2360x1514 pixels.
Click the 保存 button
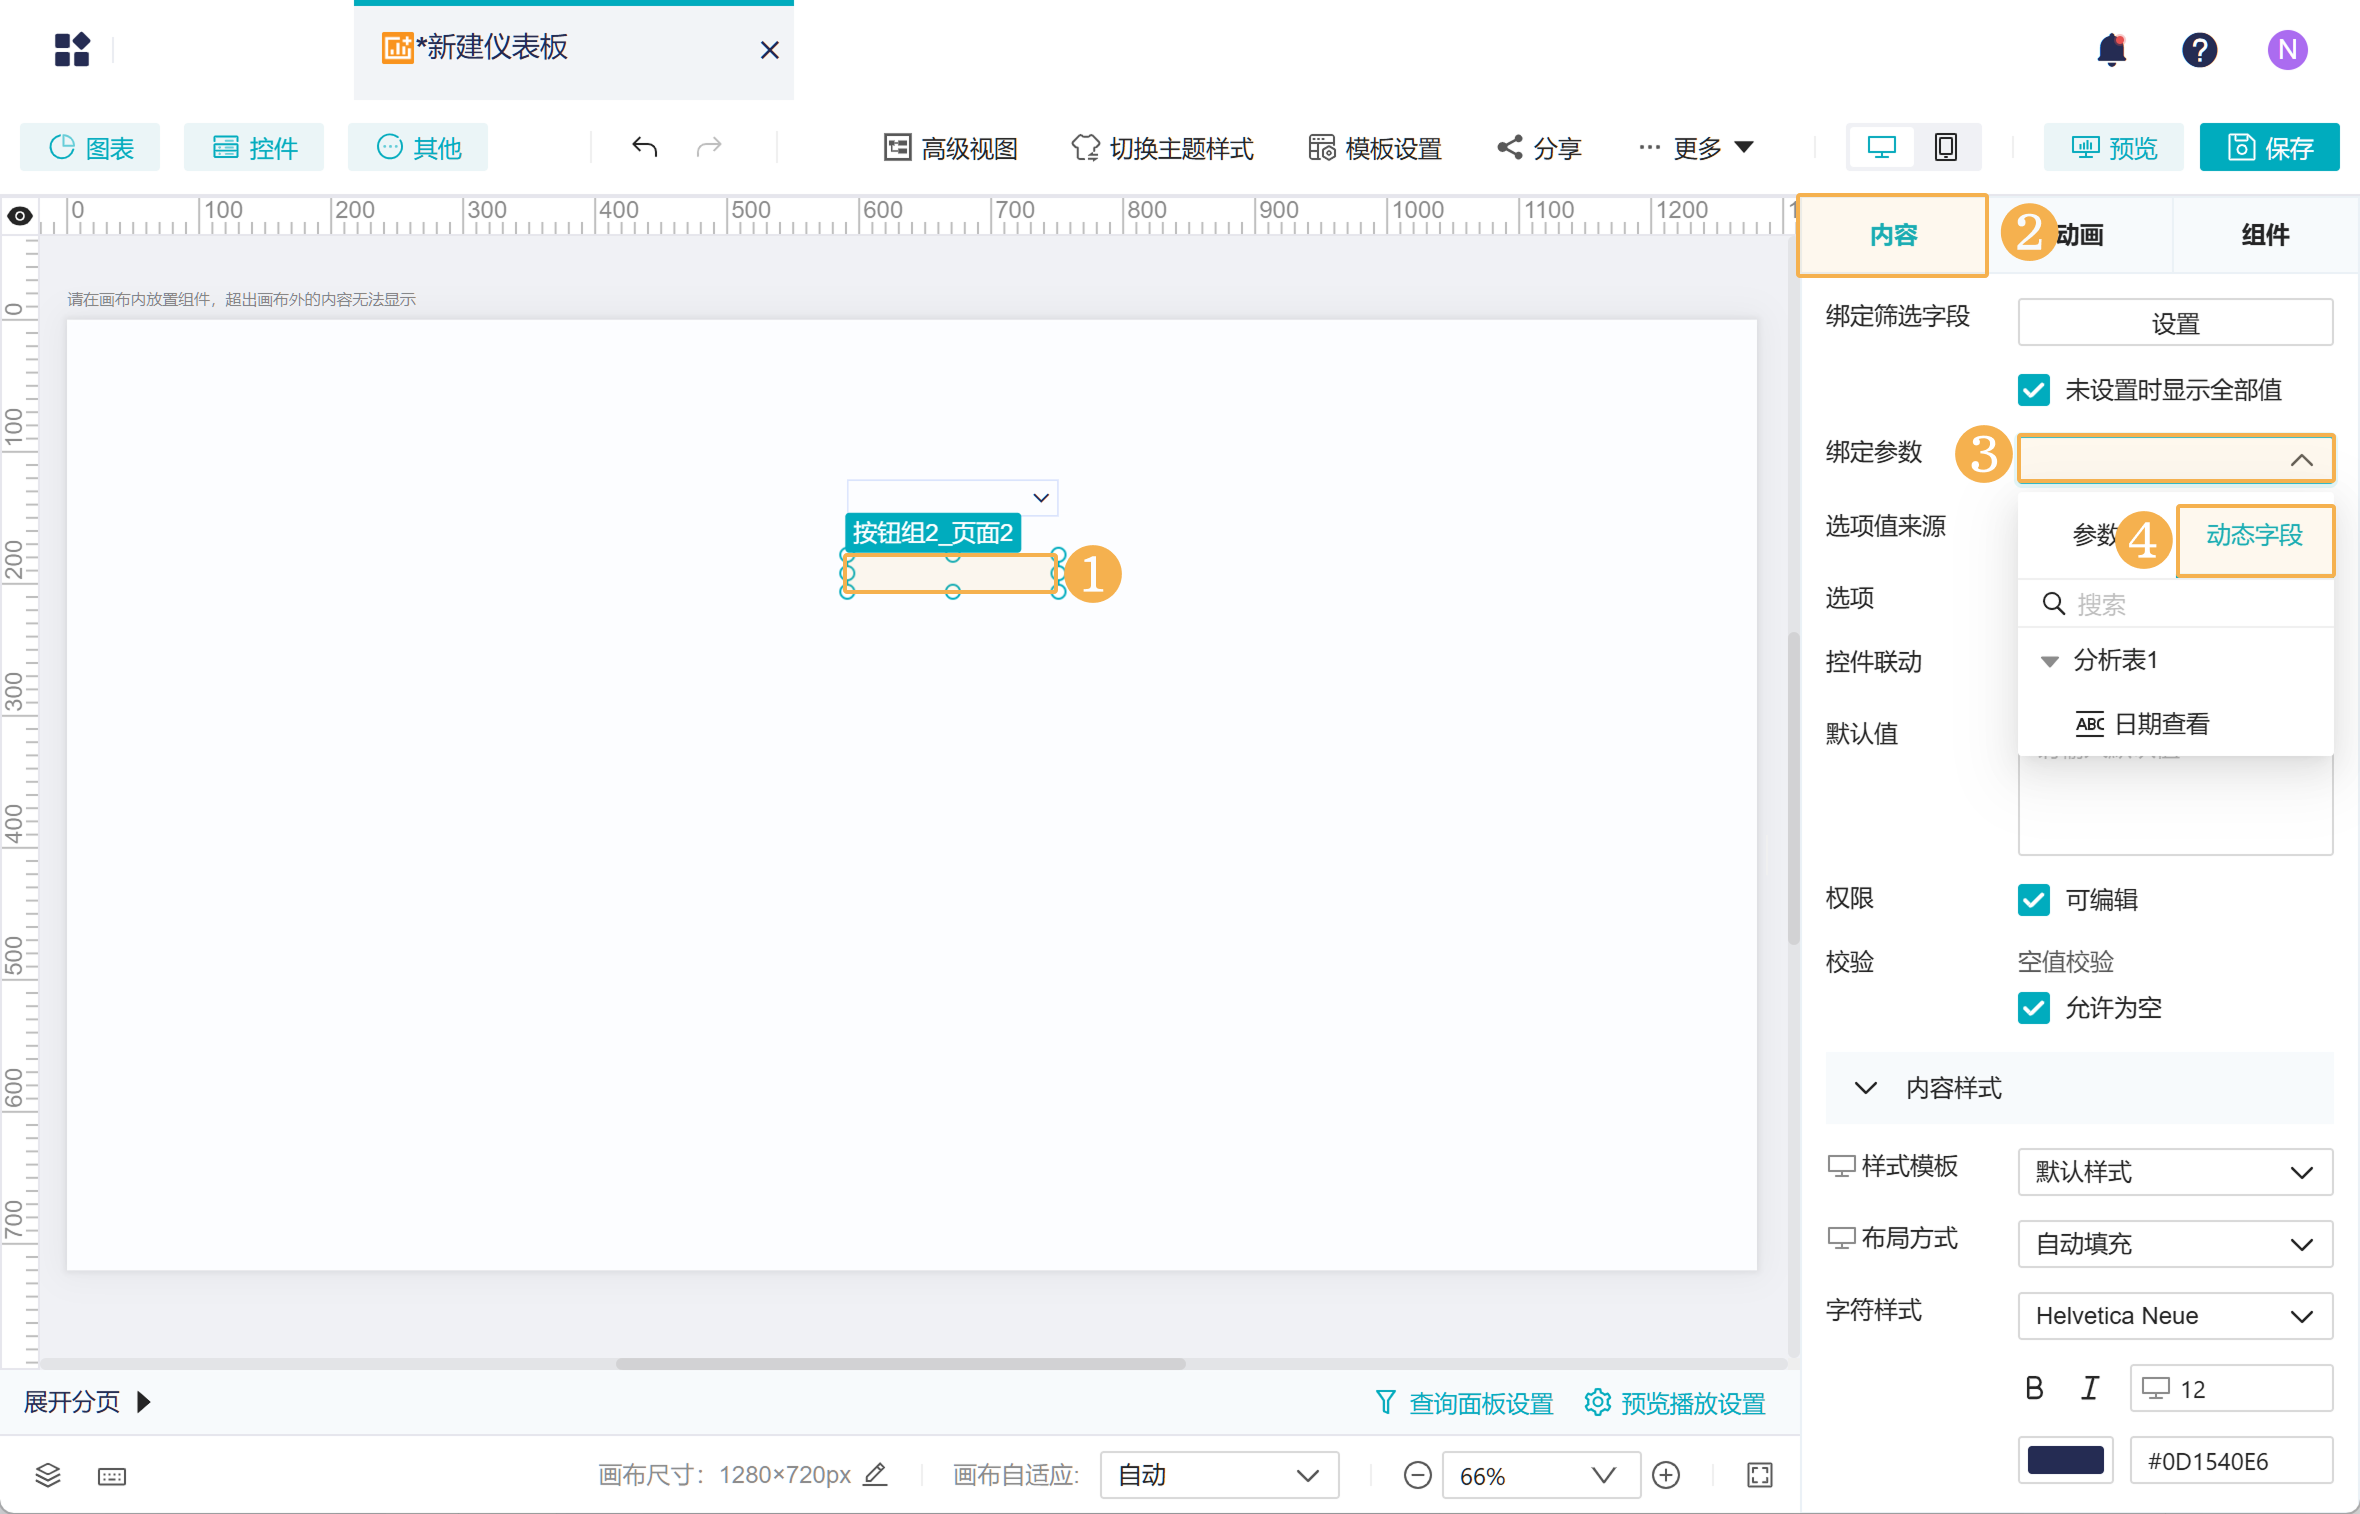click(x=2269, y=148)
